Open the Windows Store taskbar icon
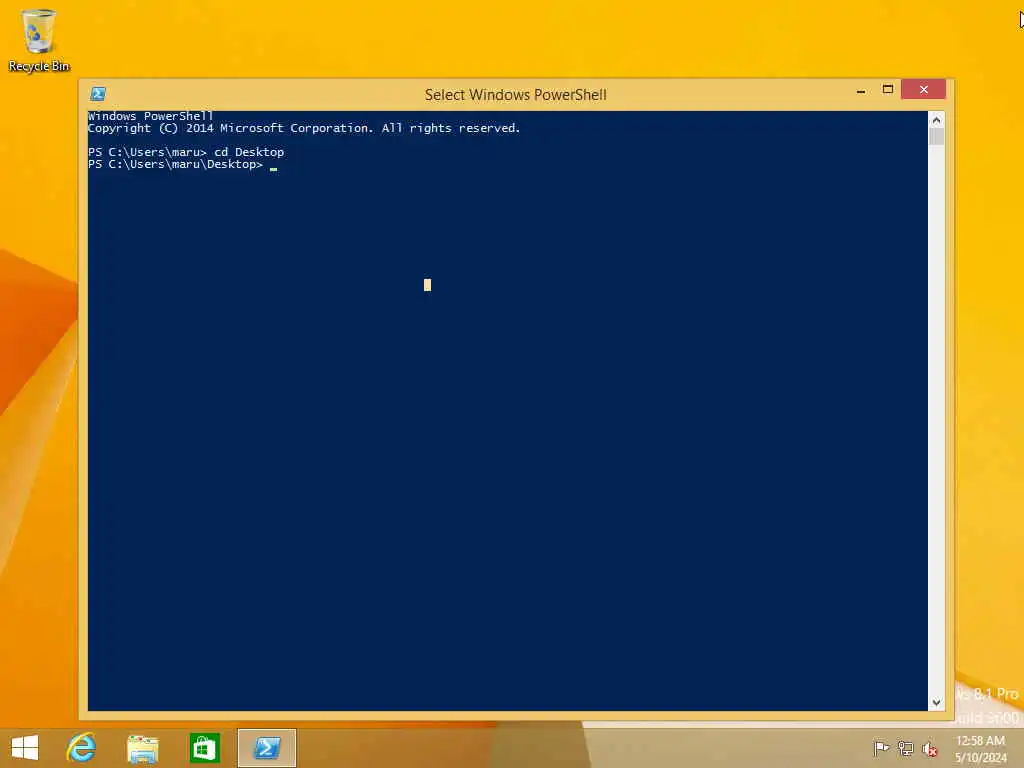Viewport: 1024px width, 768px height. (x=204, y=748)
